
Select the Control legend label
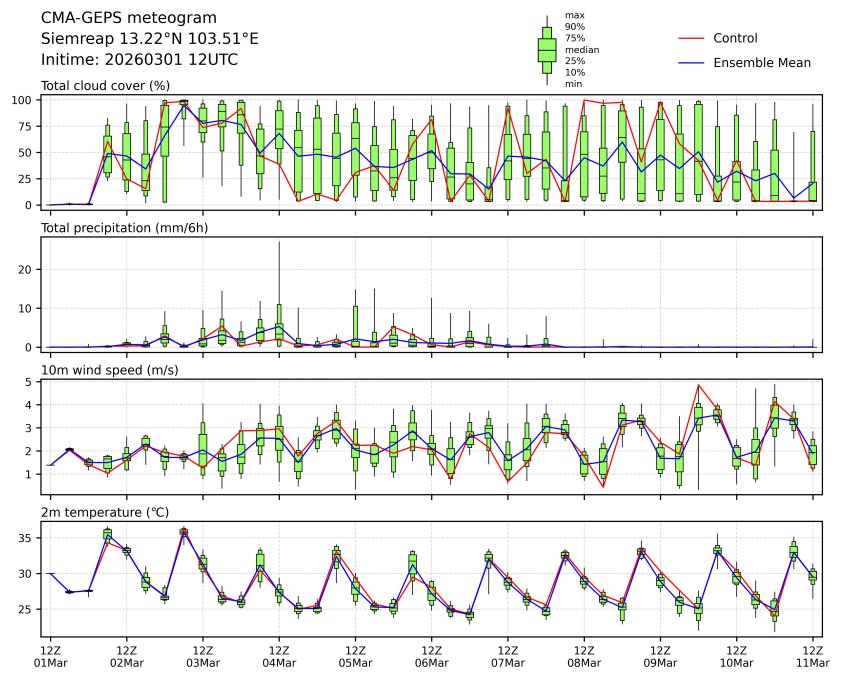735,38
